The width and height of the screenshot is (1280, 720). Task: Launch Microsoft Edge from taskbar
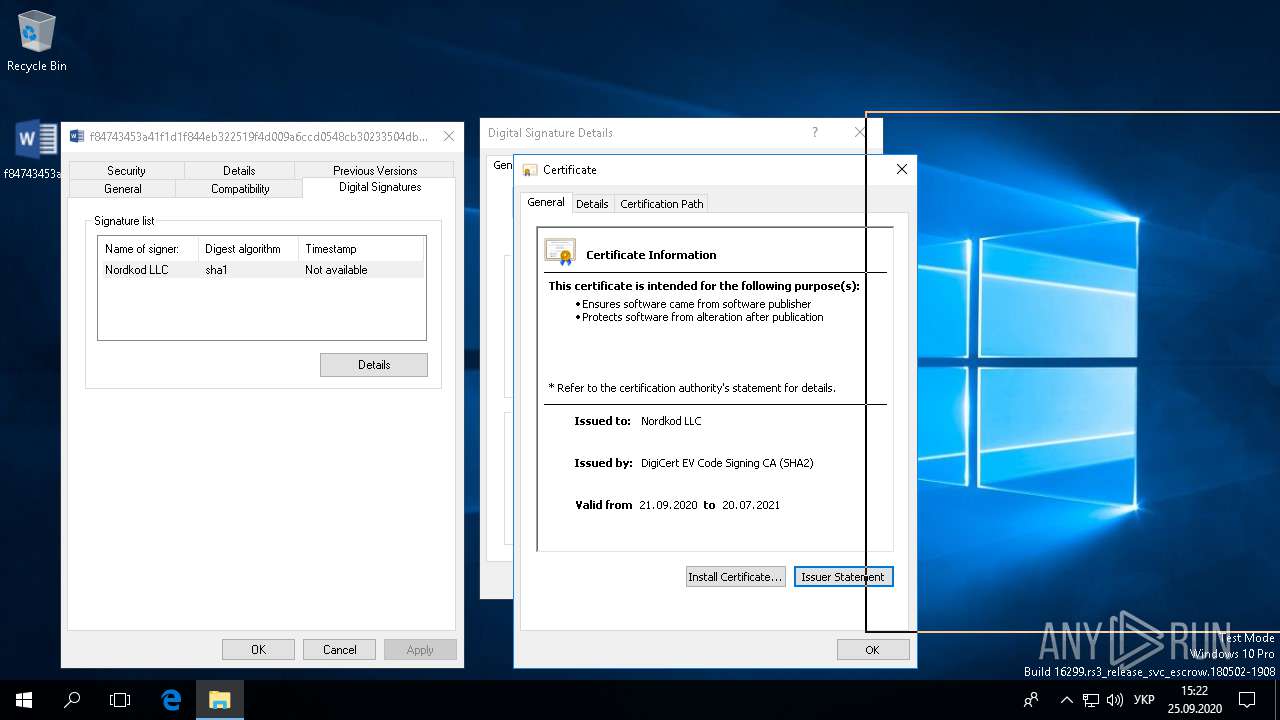click(x=171, y=700)
